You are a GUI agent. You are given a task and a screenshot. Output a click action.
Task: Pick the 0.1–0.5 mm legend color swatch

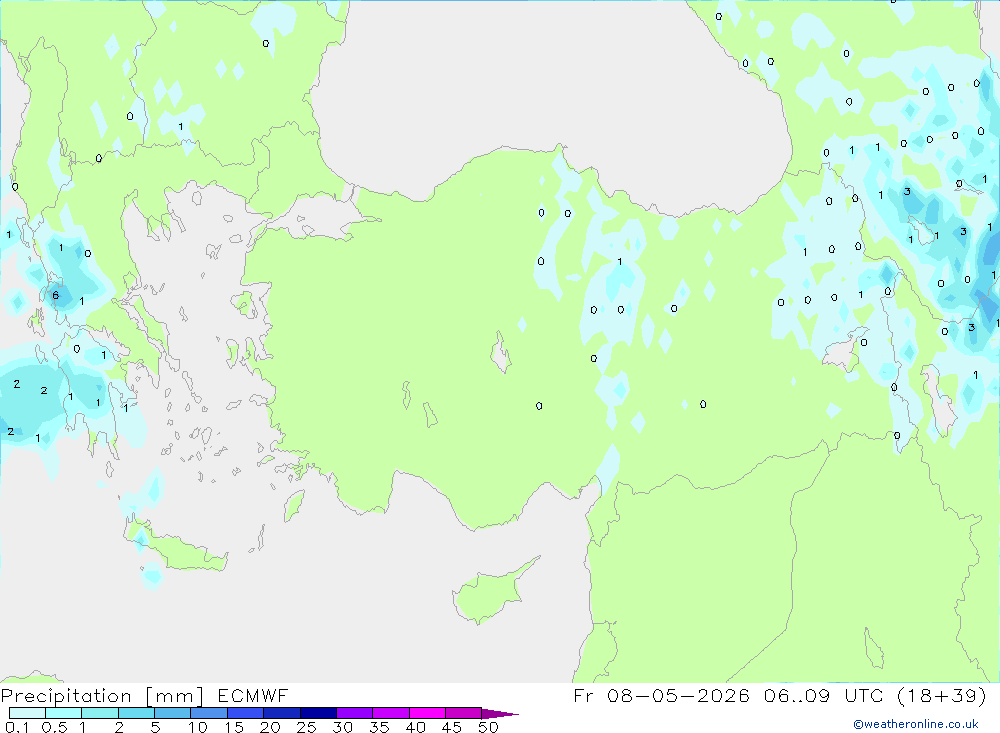pos(27,713)
